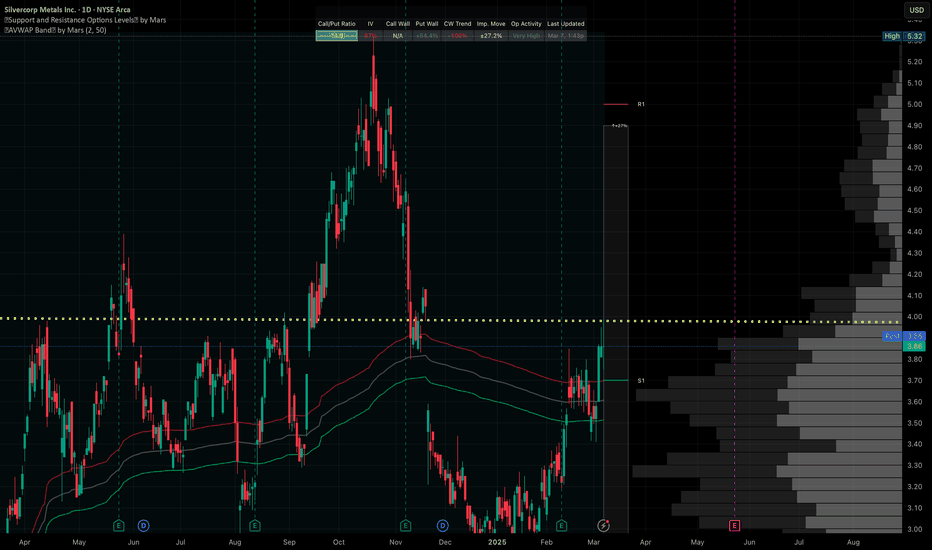932x550 pixels.
Task: Click the +27% implied move label
Action: click(x=619, y=126)
